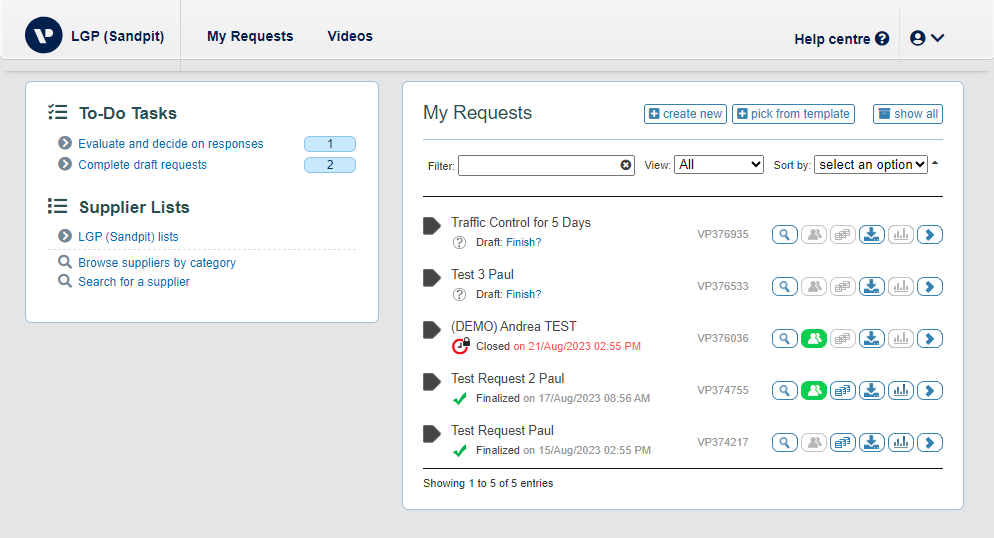This screenshot has width=994, height=538.
Task: Expand the user account menu
Action: pos(927,38)
